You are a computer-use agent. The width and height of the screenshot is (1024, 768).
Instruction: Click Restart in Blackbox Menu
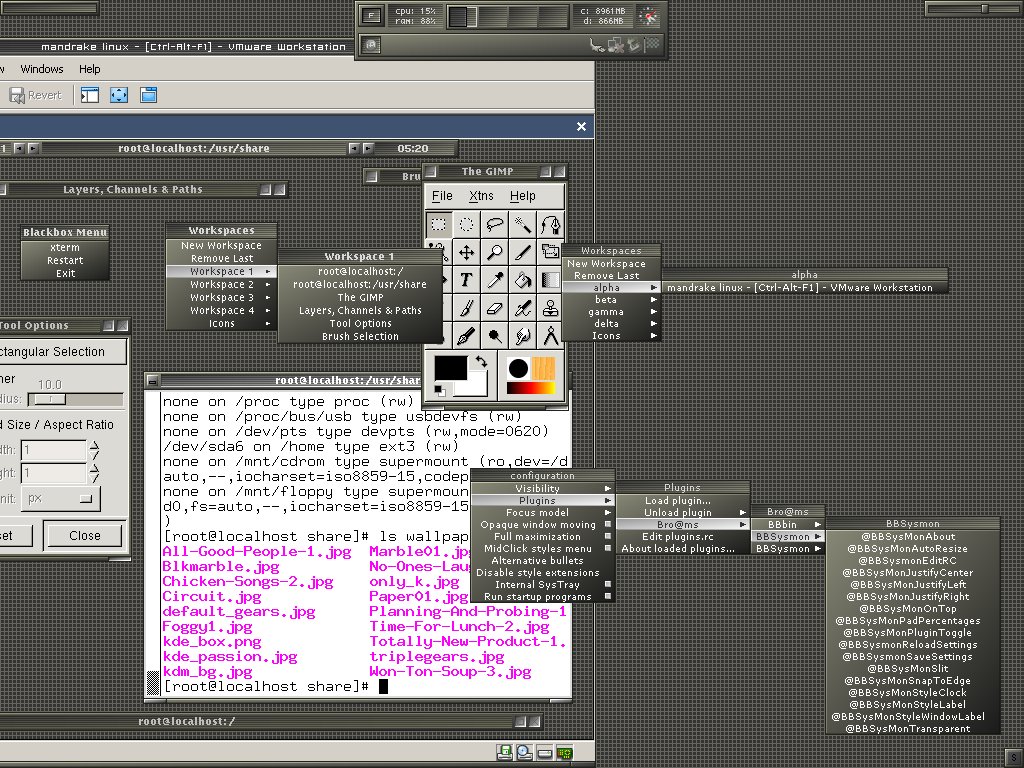65,261
